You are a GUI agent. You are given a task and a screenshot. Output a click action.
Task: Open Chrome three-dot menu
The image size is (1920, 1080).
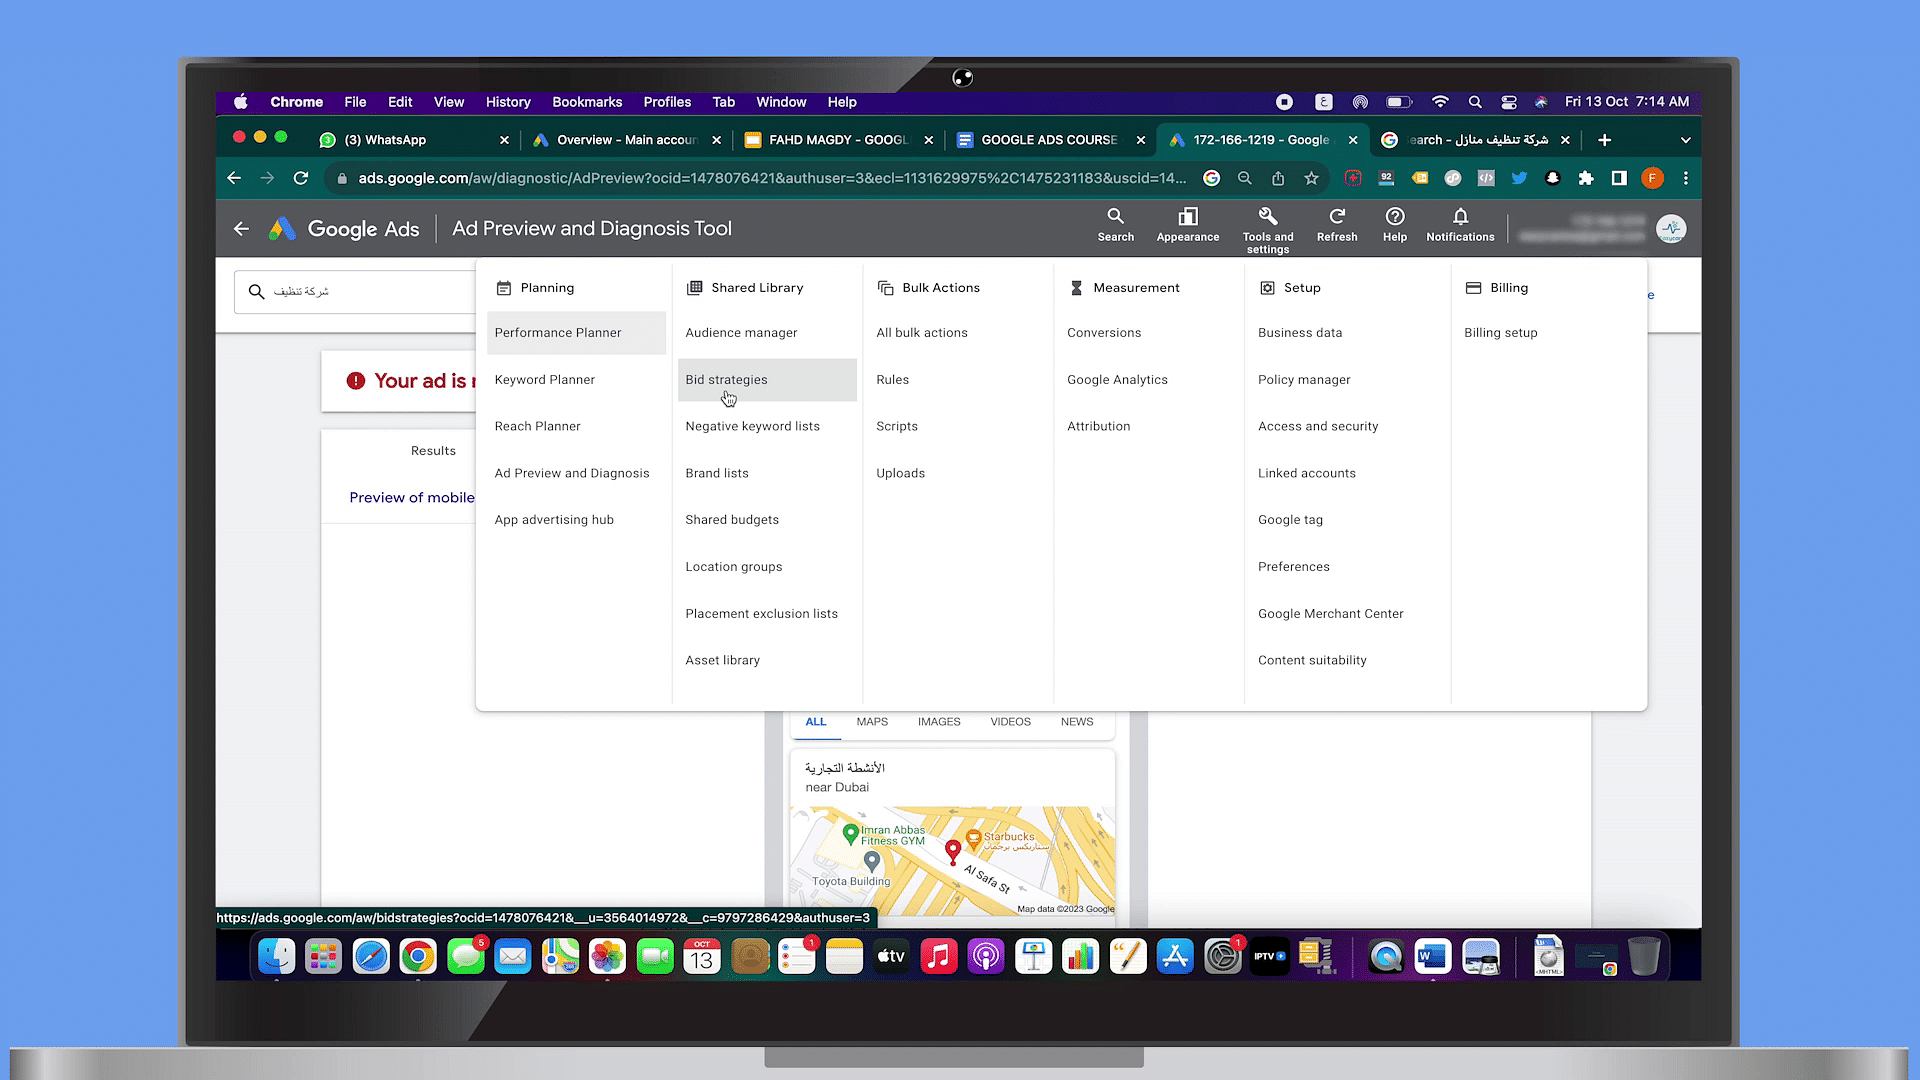pyautogui.click(x=1686, y=178)
